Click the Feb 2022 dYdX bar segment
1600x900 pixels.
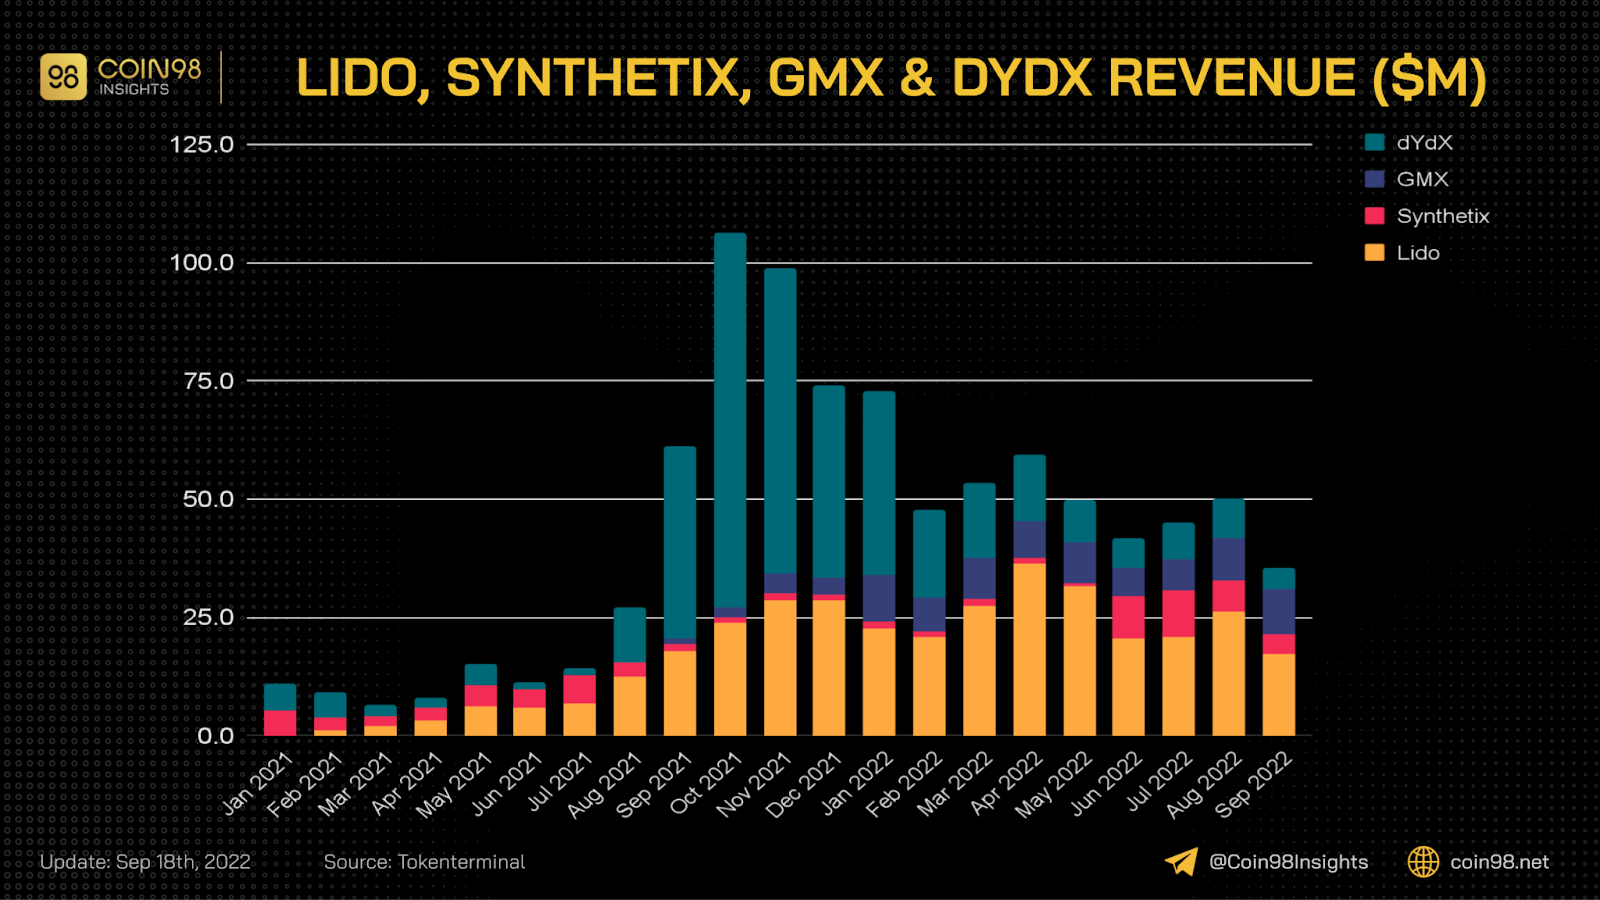929,554
